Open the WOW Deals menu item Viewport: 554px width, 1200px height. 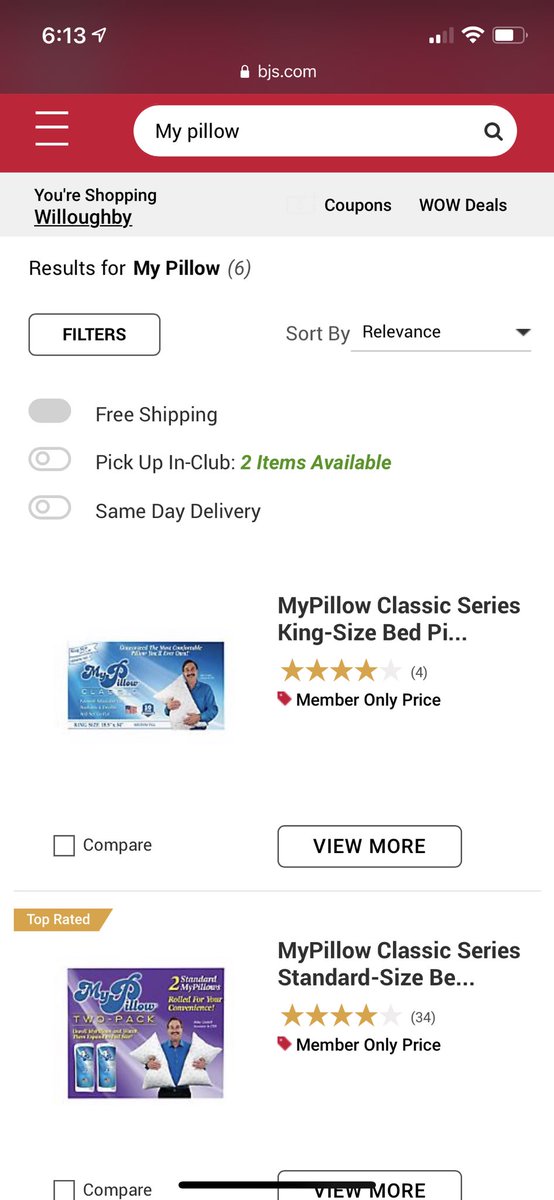tap(463, 205)
